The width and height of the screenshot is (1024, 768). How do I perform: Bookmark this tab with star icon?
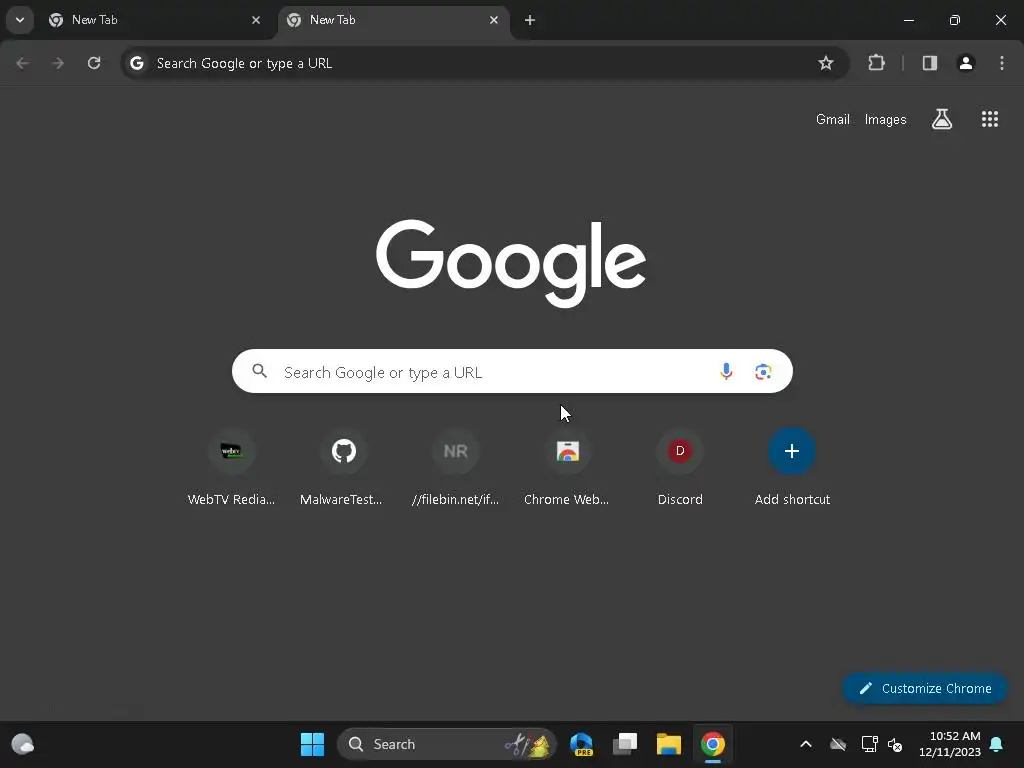pyautogui.click(x=825, y=63)
